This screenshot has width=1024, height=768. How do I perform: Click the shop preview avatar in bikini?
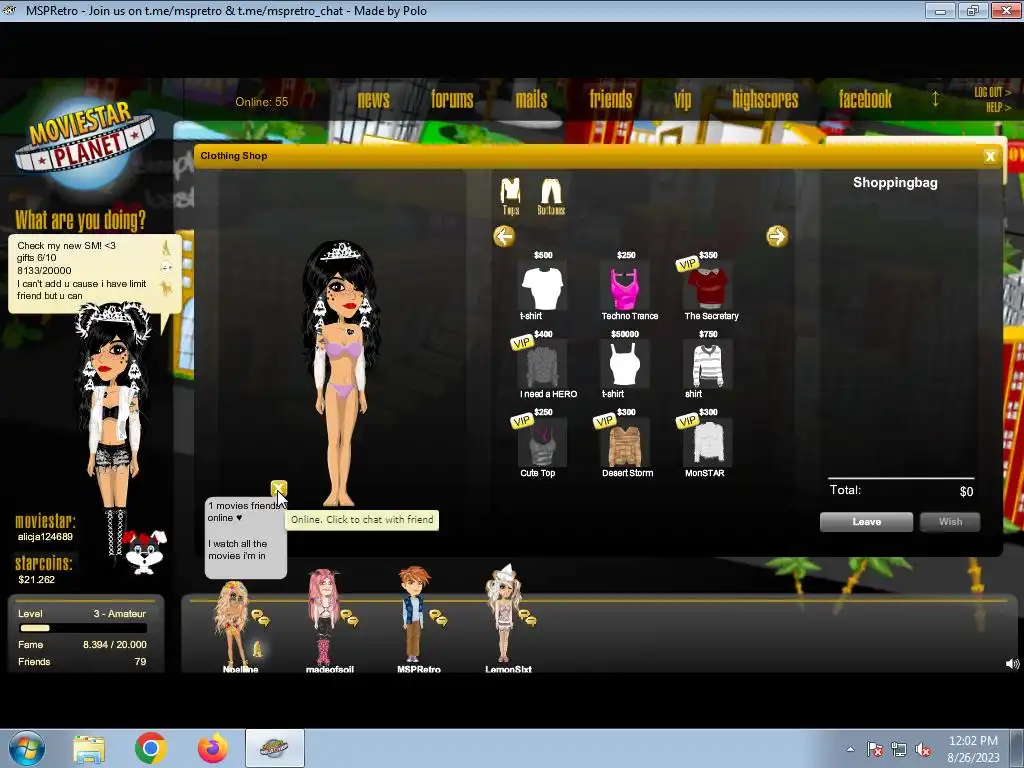340,374
